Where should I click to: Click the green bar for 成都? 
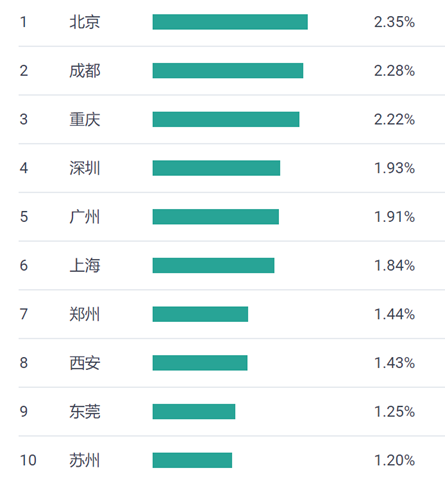(x=228, y=71)
